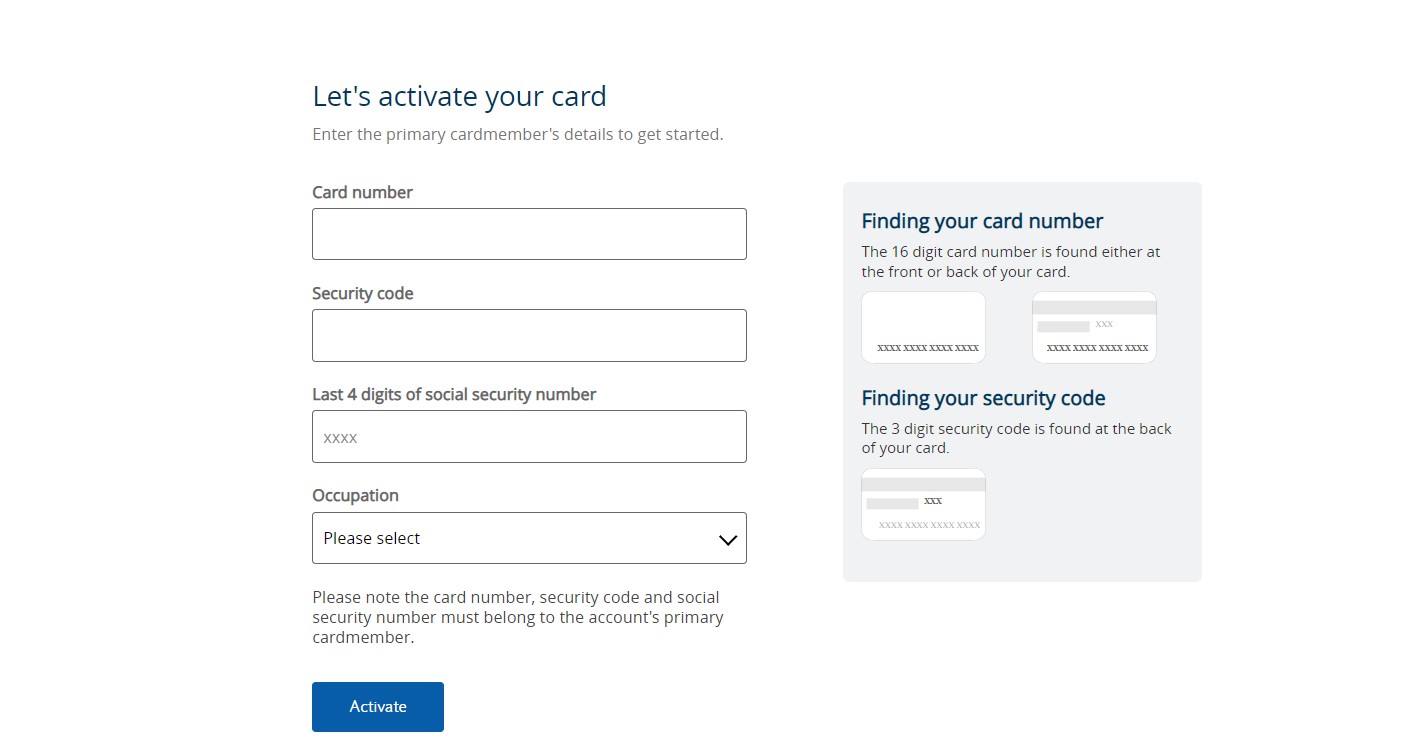Open the Occupation dropdown
The height and width of the screenshot is (756, 1402).
[529, 538]
